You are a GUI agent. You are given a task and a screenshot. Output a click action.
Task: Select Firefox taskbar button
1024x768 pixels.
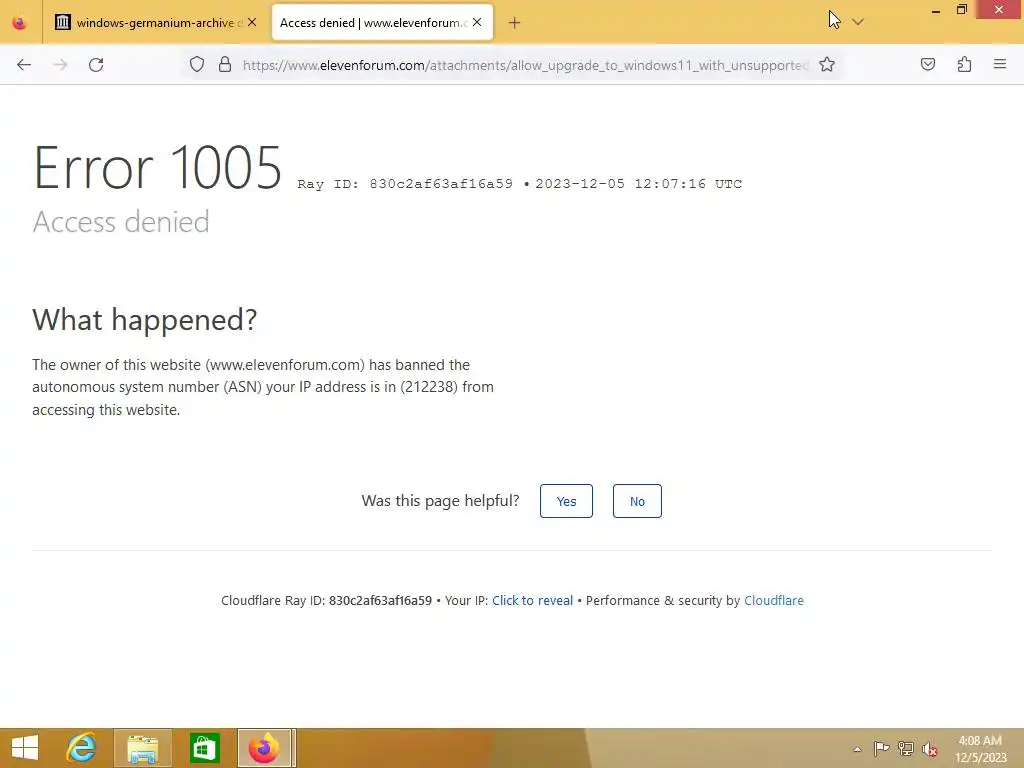(264, 748)
